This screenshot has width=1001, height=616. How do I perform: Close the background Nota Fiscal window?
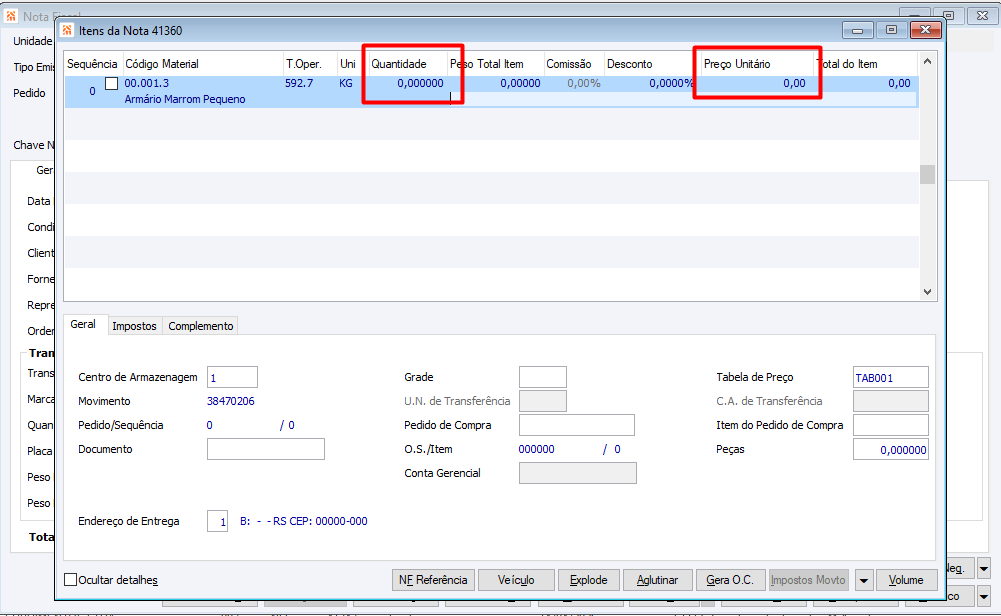pyautogui.click(x=982, y=15)
